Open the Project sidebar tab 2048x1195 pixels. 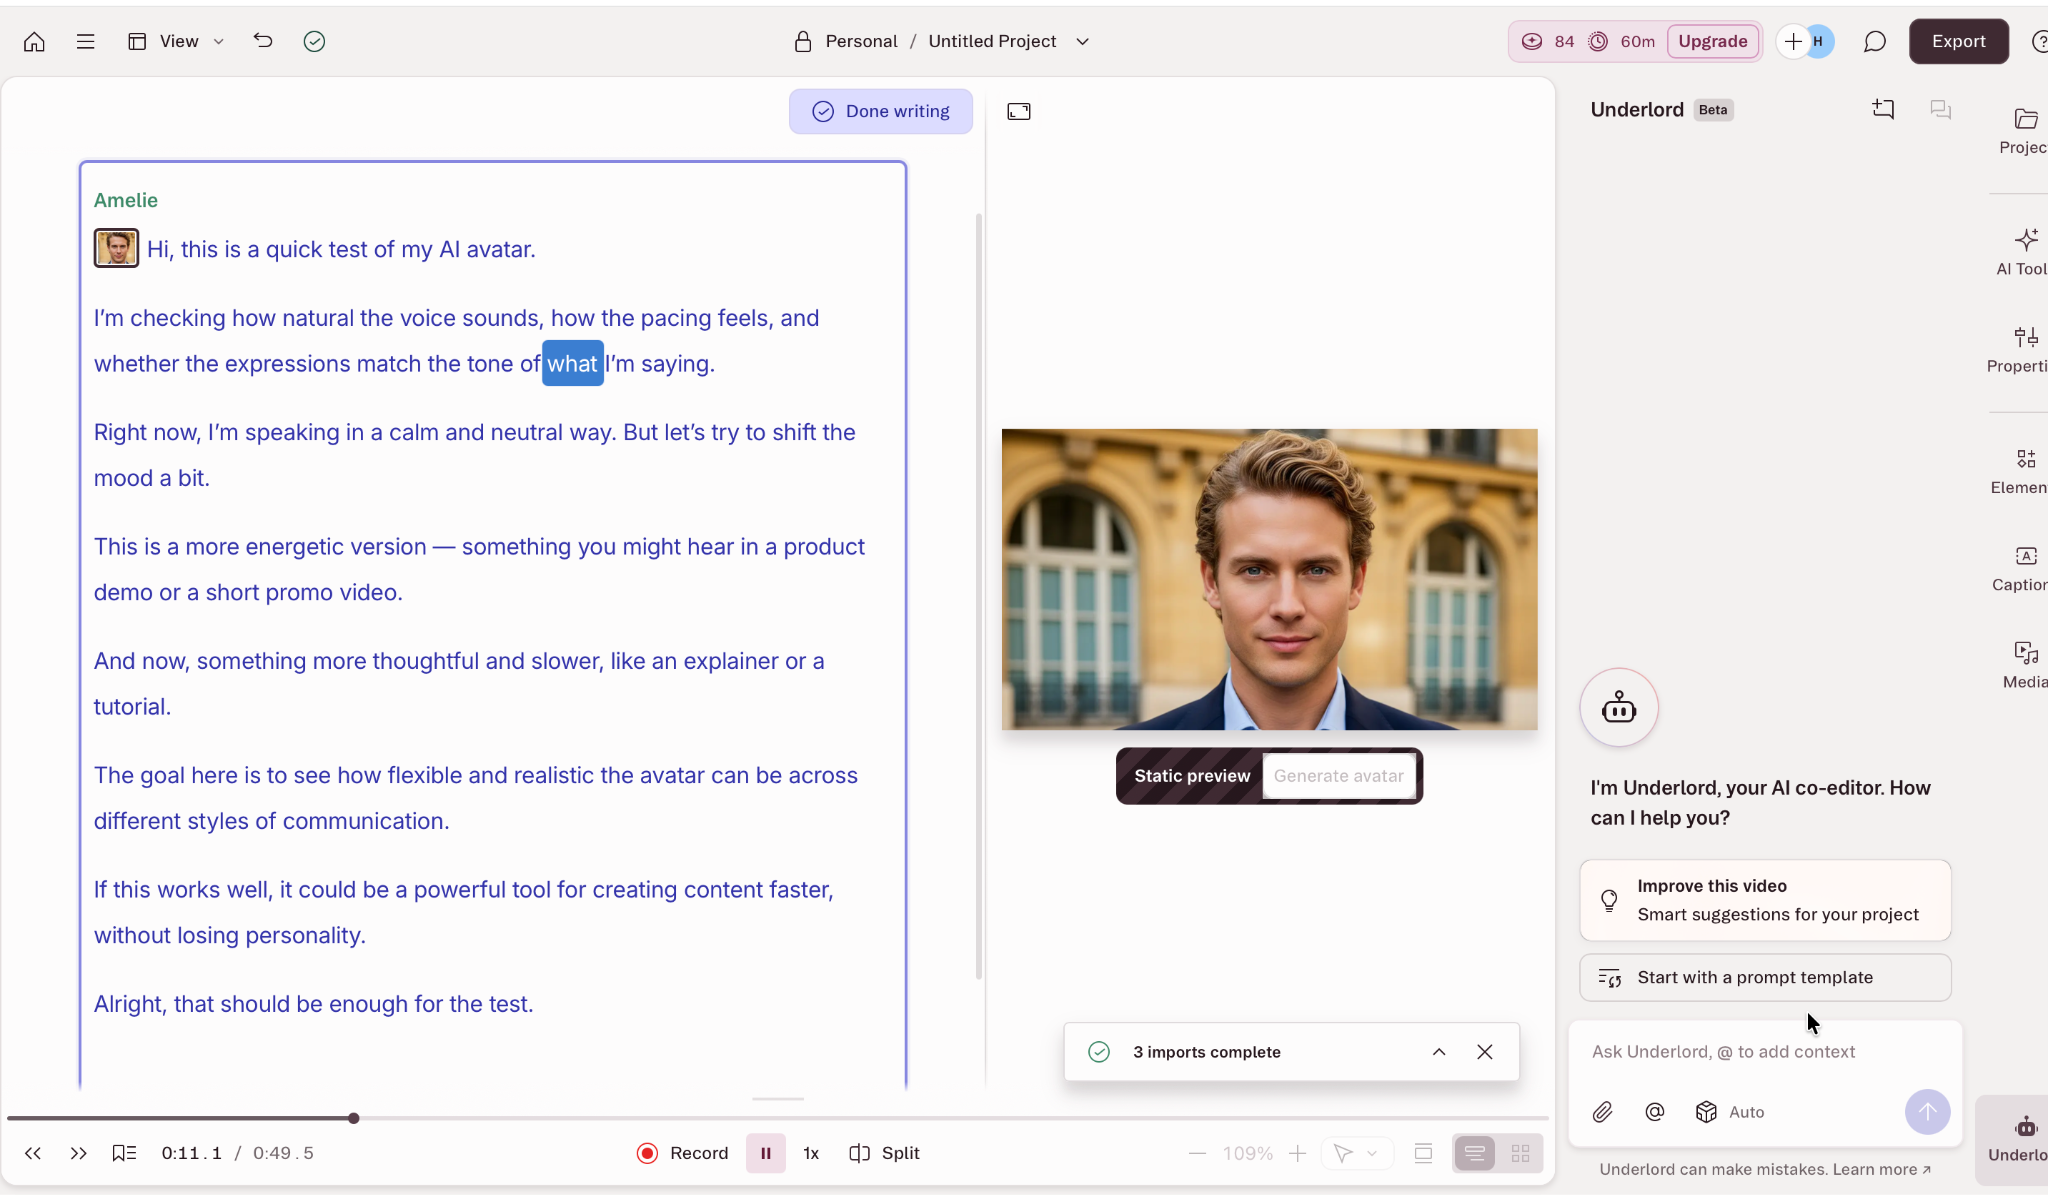pyautogui.click(x=2022, y=131)
